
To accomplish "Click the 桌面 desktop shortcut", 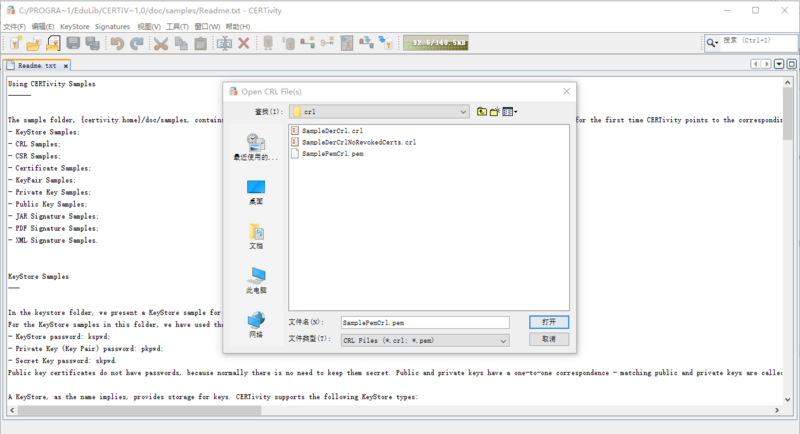I will [x=256, y=192].
